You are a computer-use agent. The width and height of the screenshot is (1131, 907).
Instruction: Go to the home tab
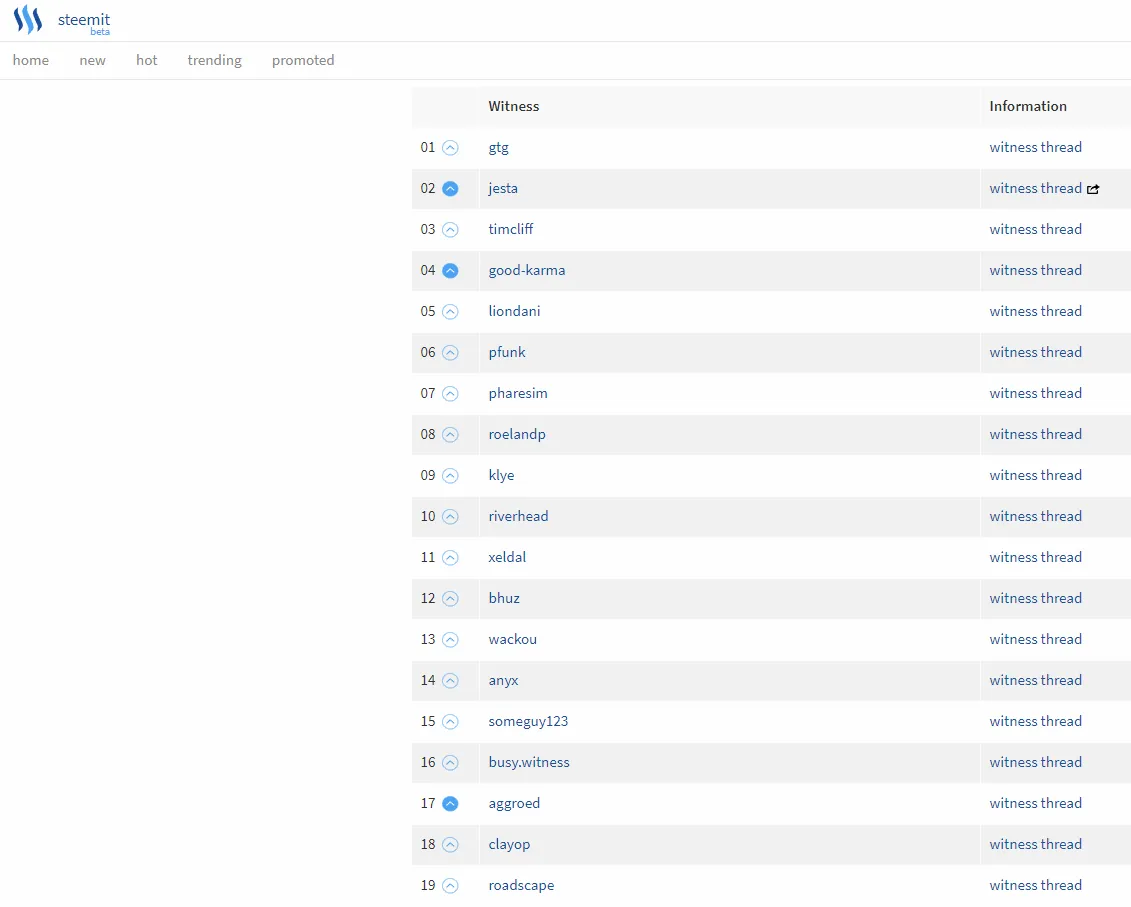31,60
